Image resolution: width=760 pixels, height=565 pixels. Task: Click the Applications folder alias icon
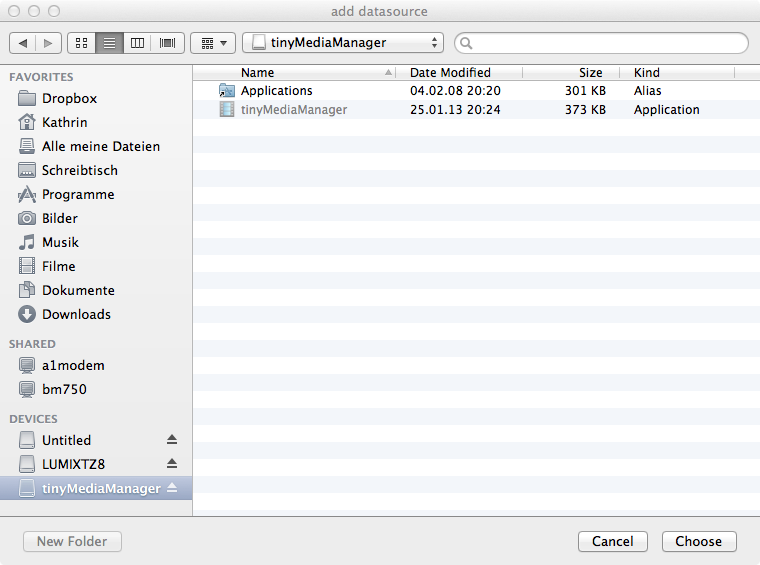pos(226,91)
